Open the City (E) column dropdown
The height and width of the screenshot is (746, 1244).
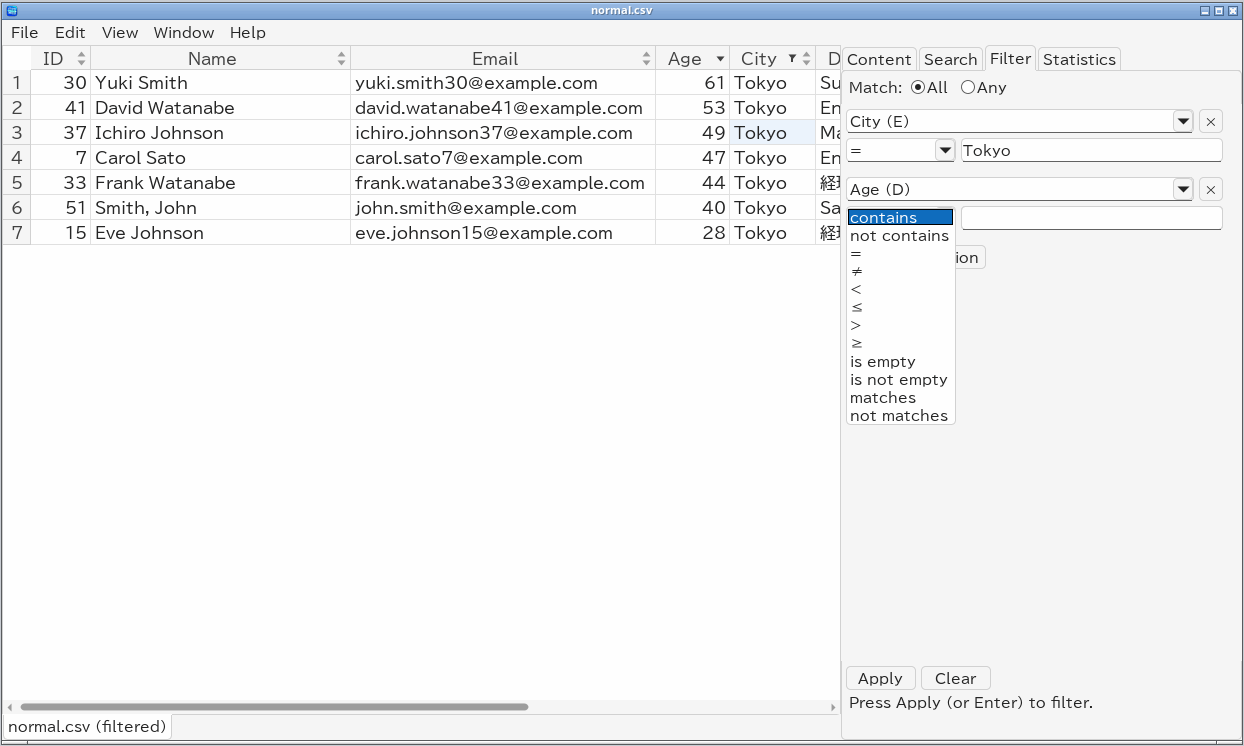[1183, 122]
